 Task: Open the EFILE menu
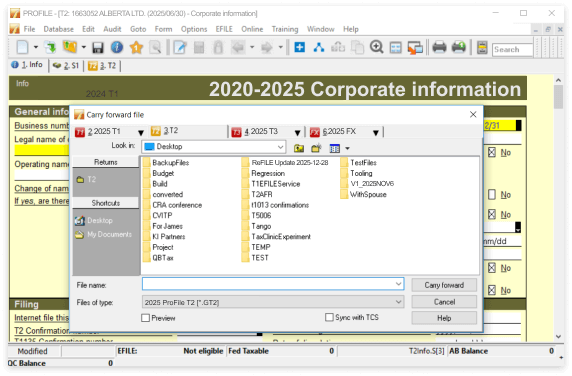click(x=224, y=29)
